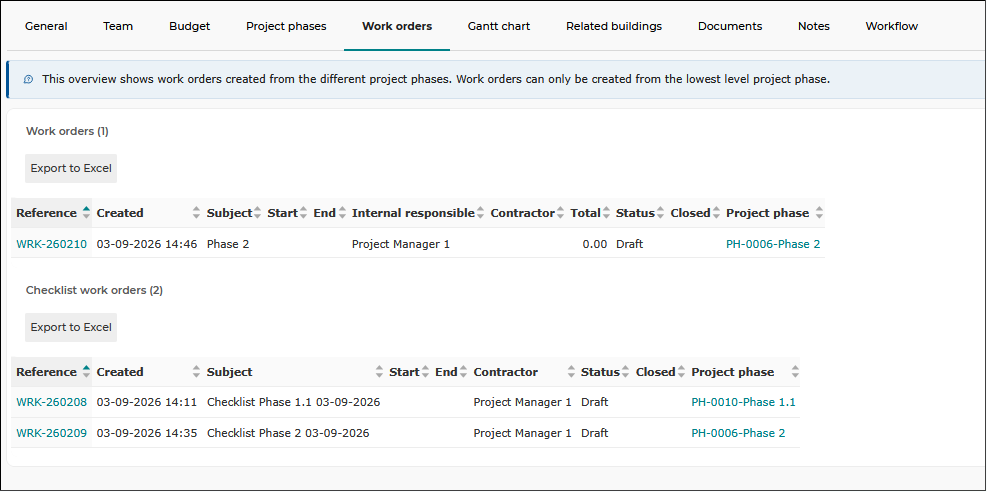Export checklist work orders to Excel
This screenshot has width=987, height=492.
pyautogui.click(x=71, y=327)
